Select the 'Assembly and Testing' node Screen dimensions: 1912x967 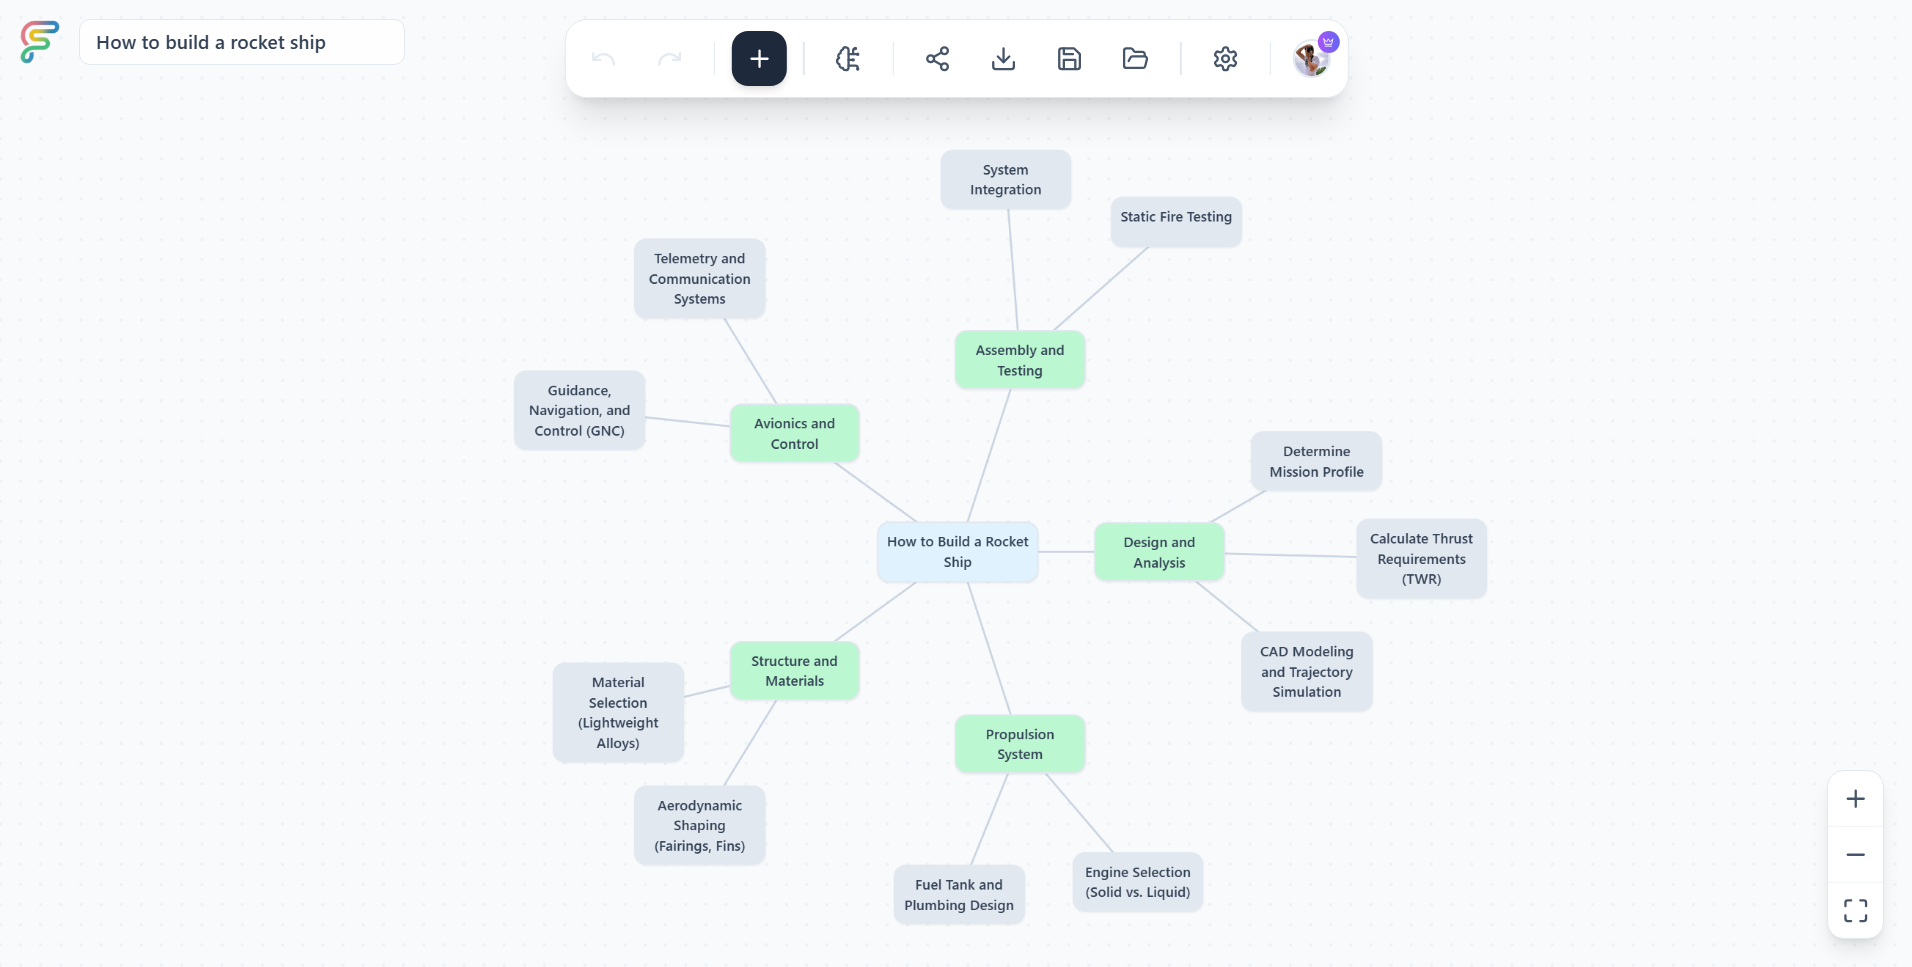pyautogui.click(x=1020, y=360)
